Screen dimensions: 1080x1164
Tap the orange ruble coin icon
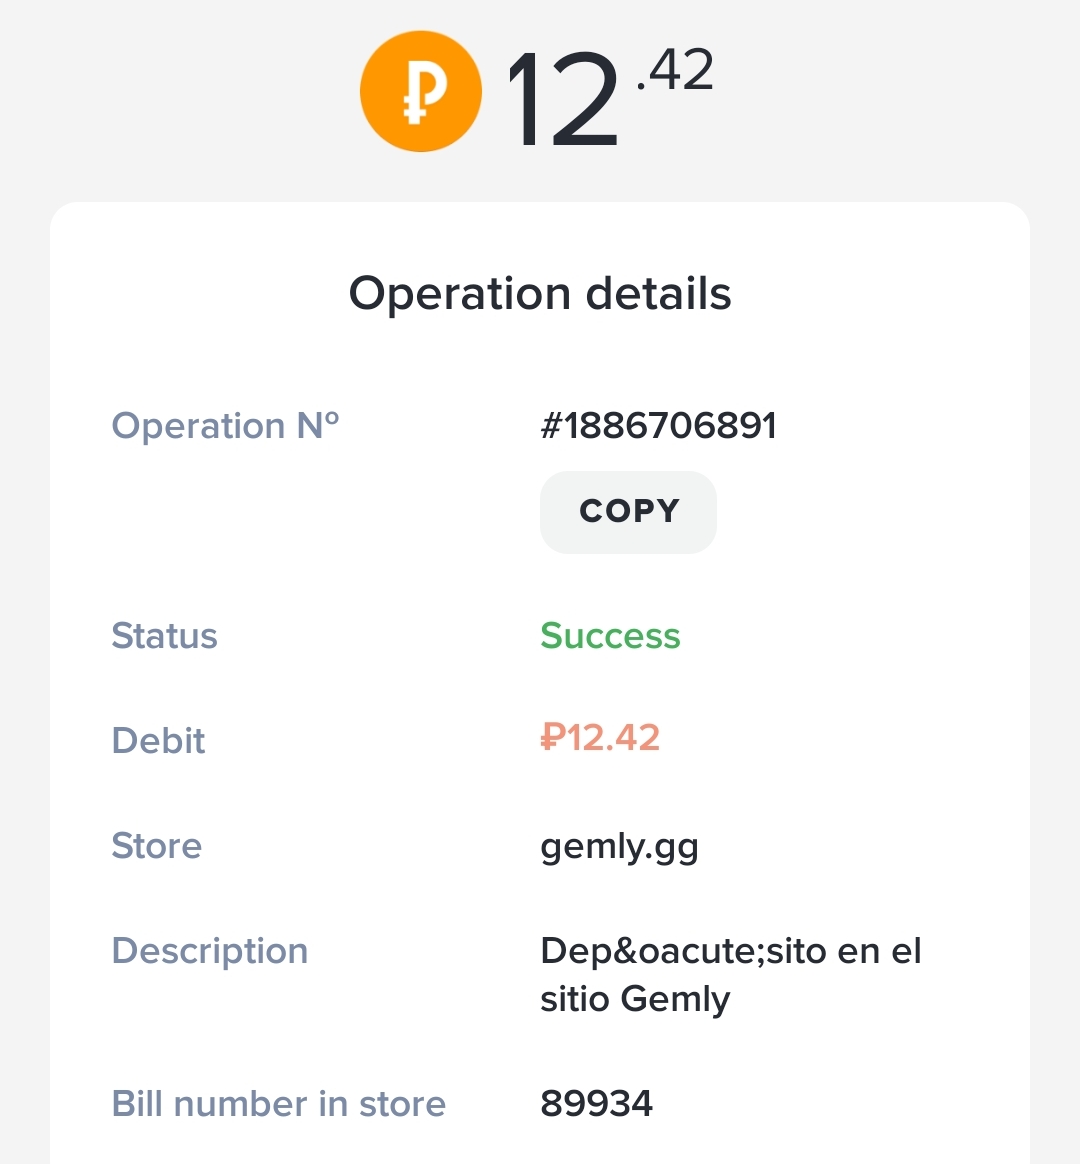coord(420,92)
